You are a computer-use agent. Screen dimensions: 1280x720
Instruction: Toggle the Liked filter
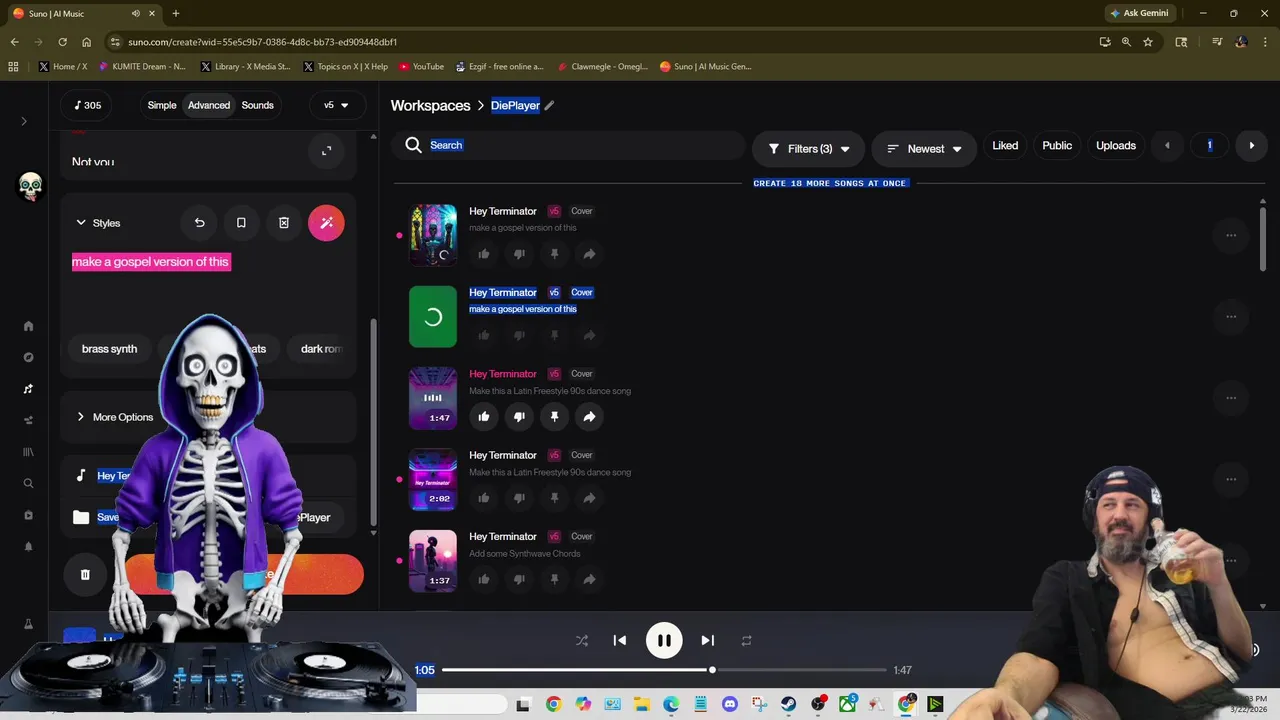click(x=1005, y=146)
